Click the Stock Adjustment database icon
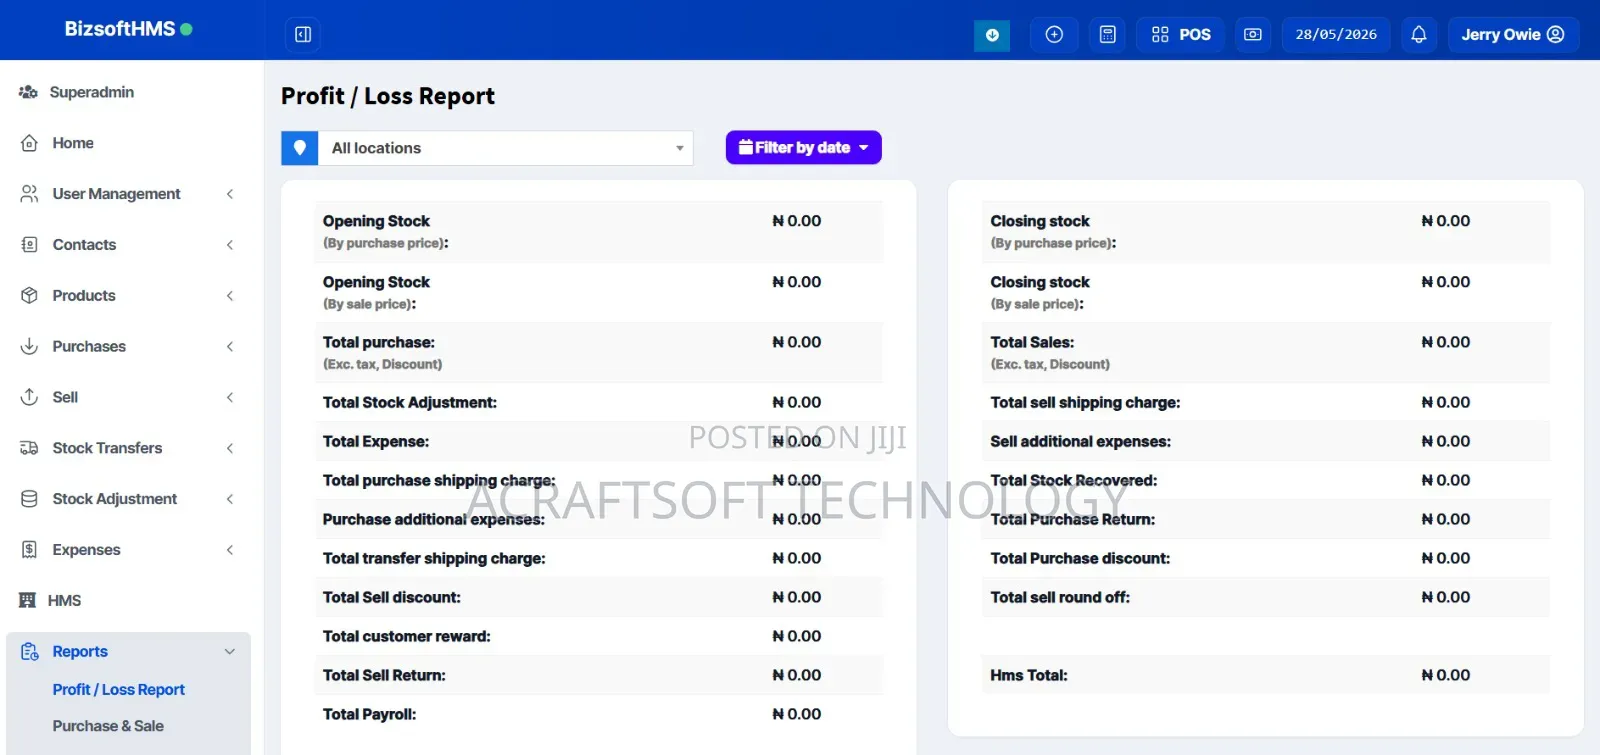Image resolution: width=1600 pixels, height=755 pixels. point(29,499)
